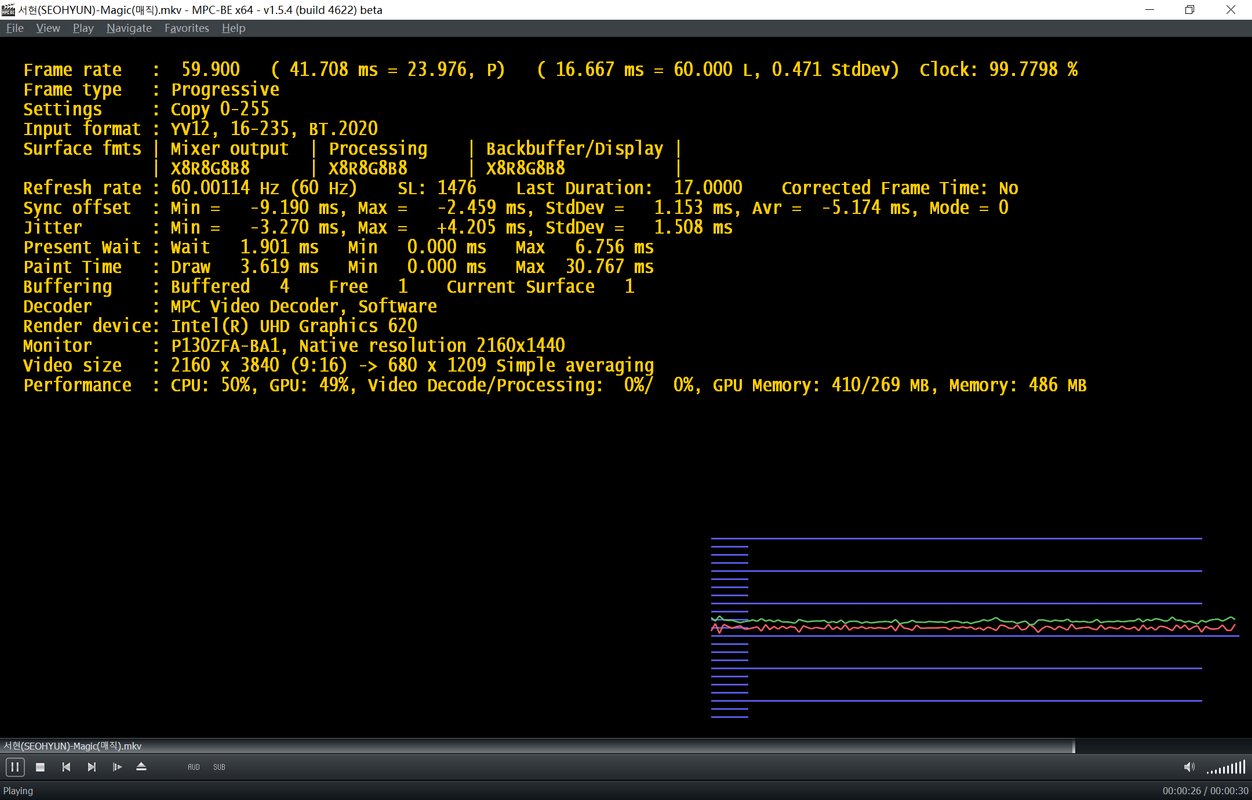
Task: Click the "Playing" status text
Action: 18,791
